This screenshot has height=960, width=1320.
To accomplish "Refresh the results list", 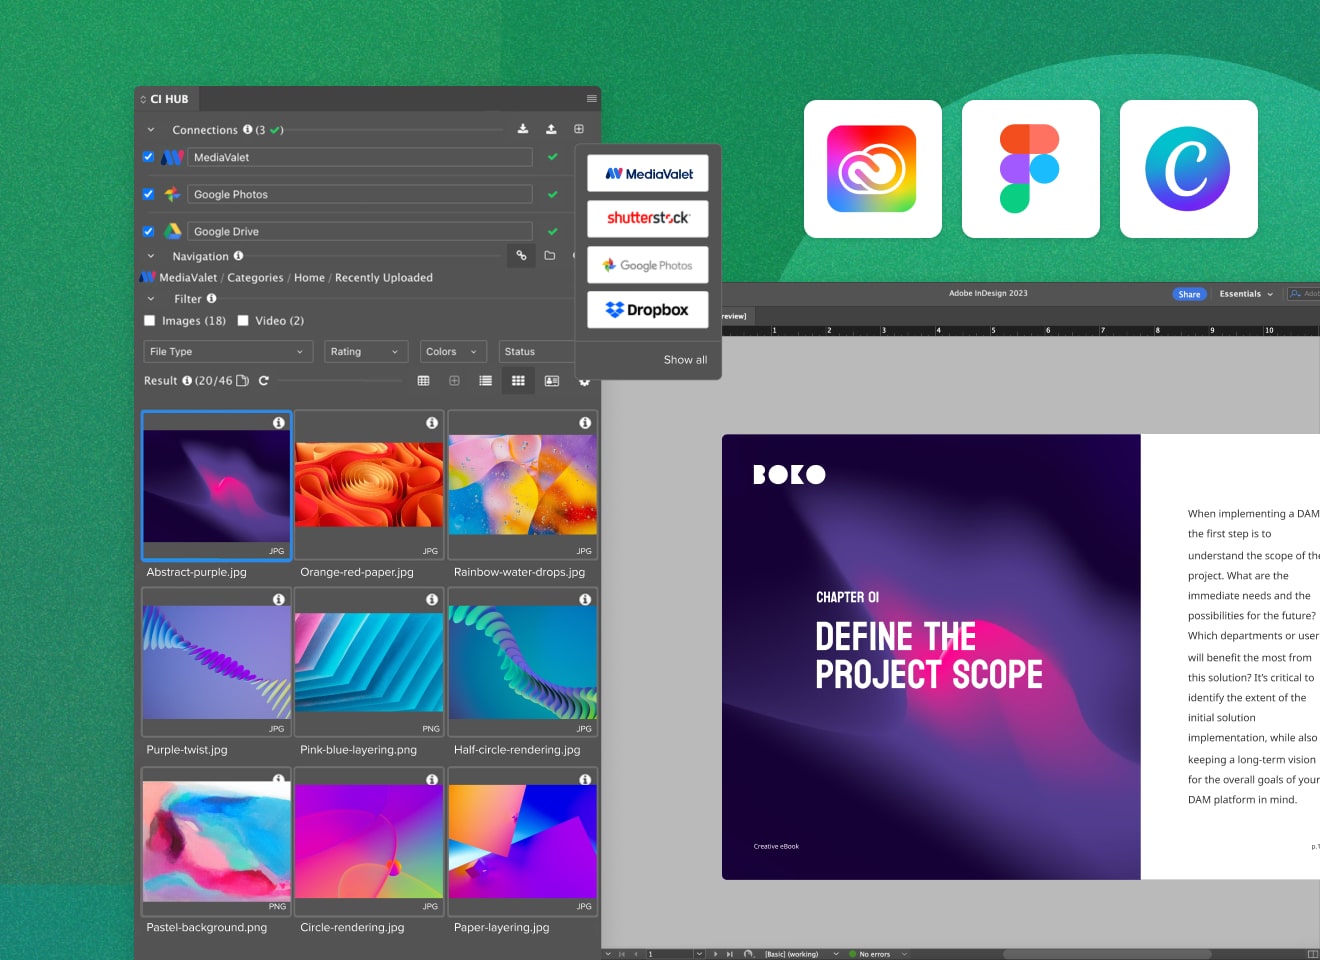I will pyautogui.click(x=264, y=381).
